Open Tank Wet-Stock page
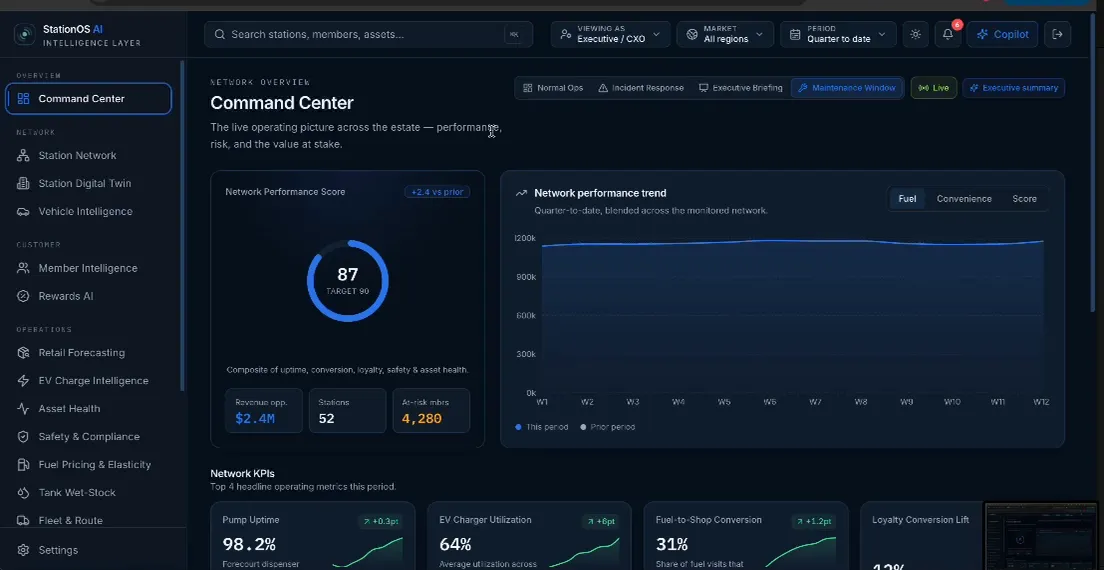The image size is (1104, 570). click(x=77, y=493)
